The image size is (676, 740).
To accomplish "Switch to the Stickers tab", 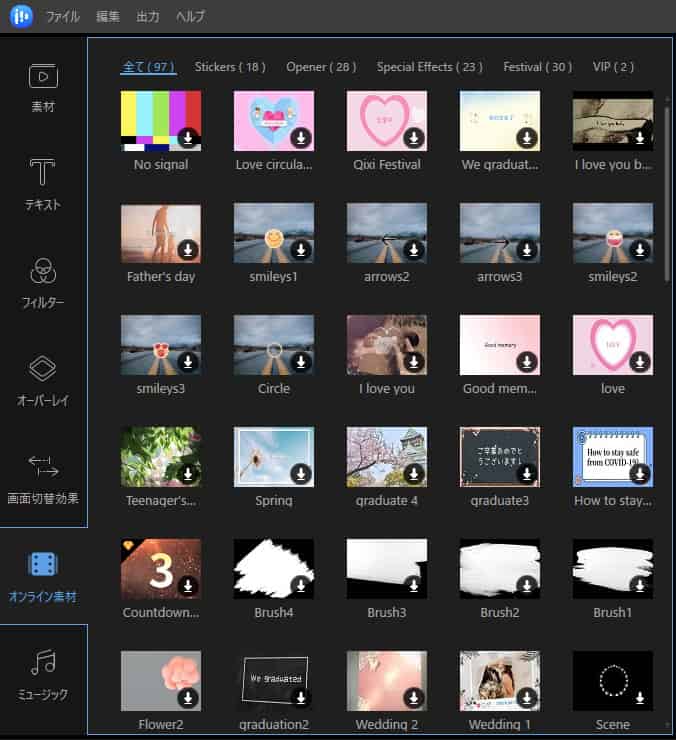I will (230, 67).
